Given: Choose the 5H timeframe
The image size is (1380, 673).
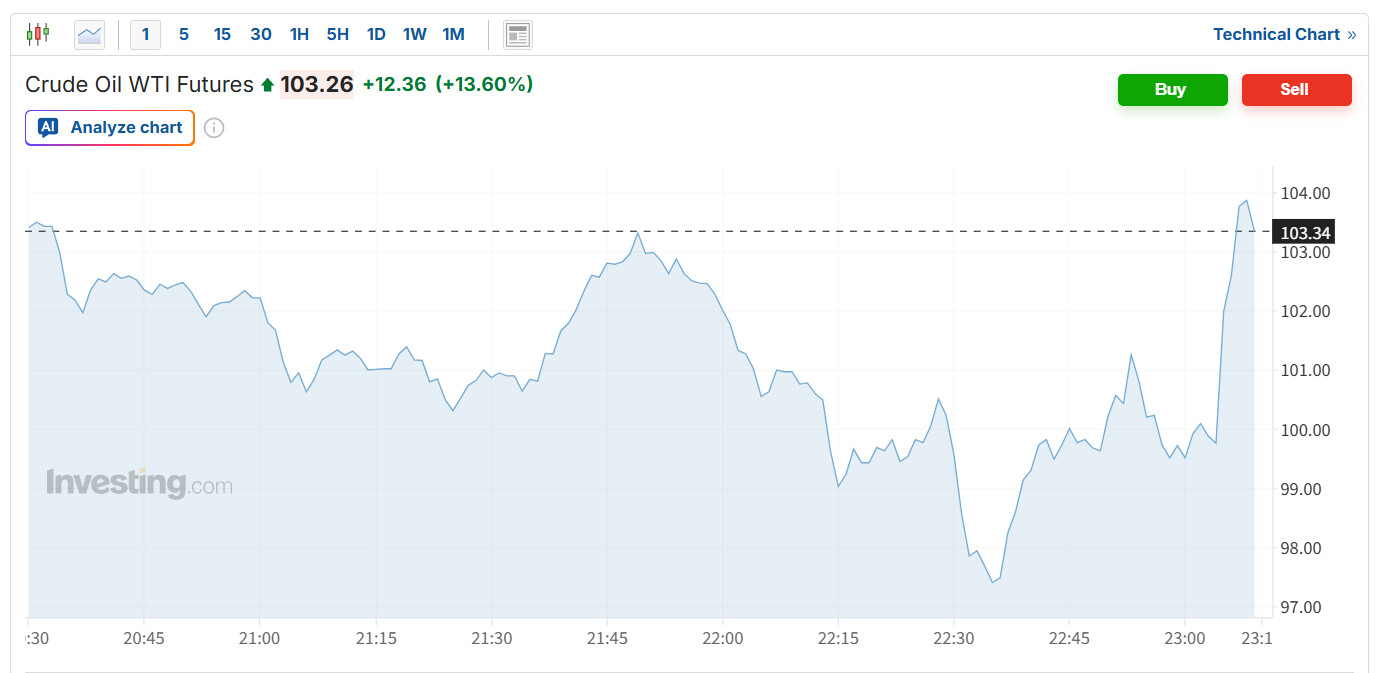Looking at the screenshot, I should (337, 34).
